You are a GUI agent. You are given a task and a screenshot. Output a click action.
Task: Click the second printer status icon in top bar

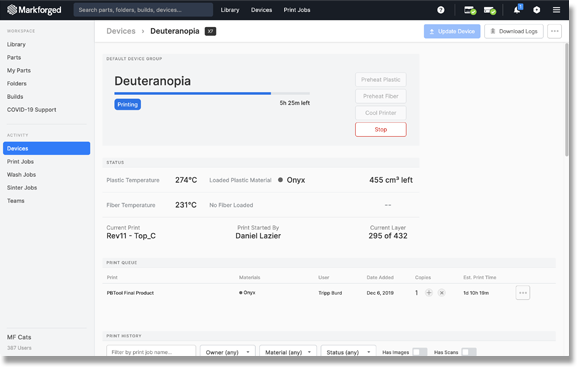490,10
